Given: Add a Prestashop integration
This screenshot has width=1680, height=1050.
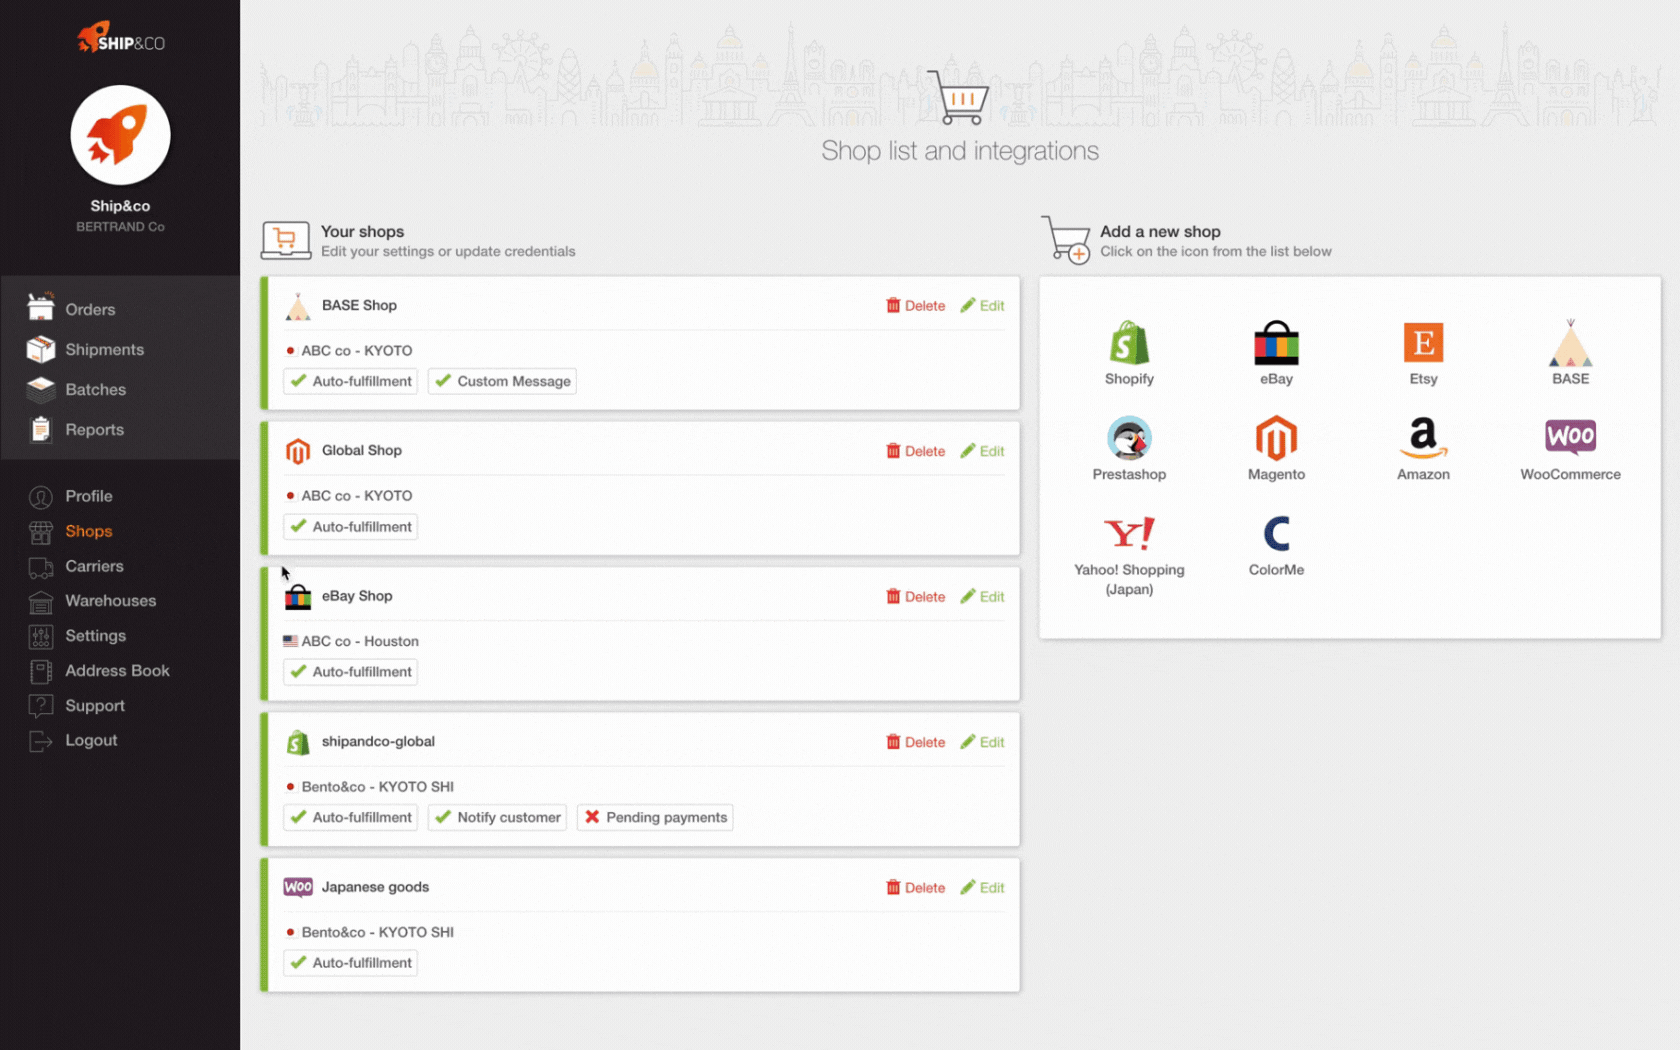Looking at the screenshot, I should (x=1129, y=448).
